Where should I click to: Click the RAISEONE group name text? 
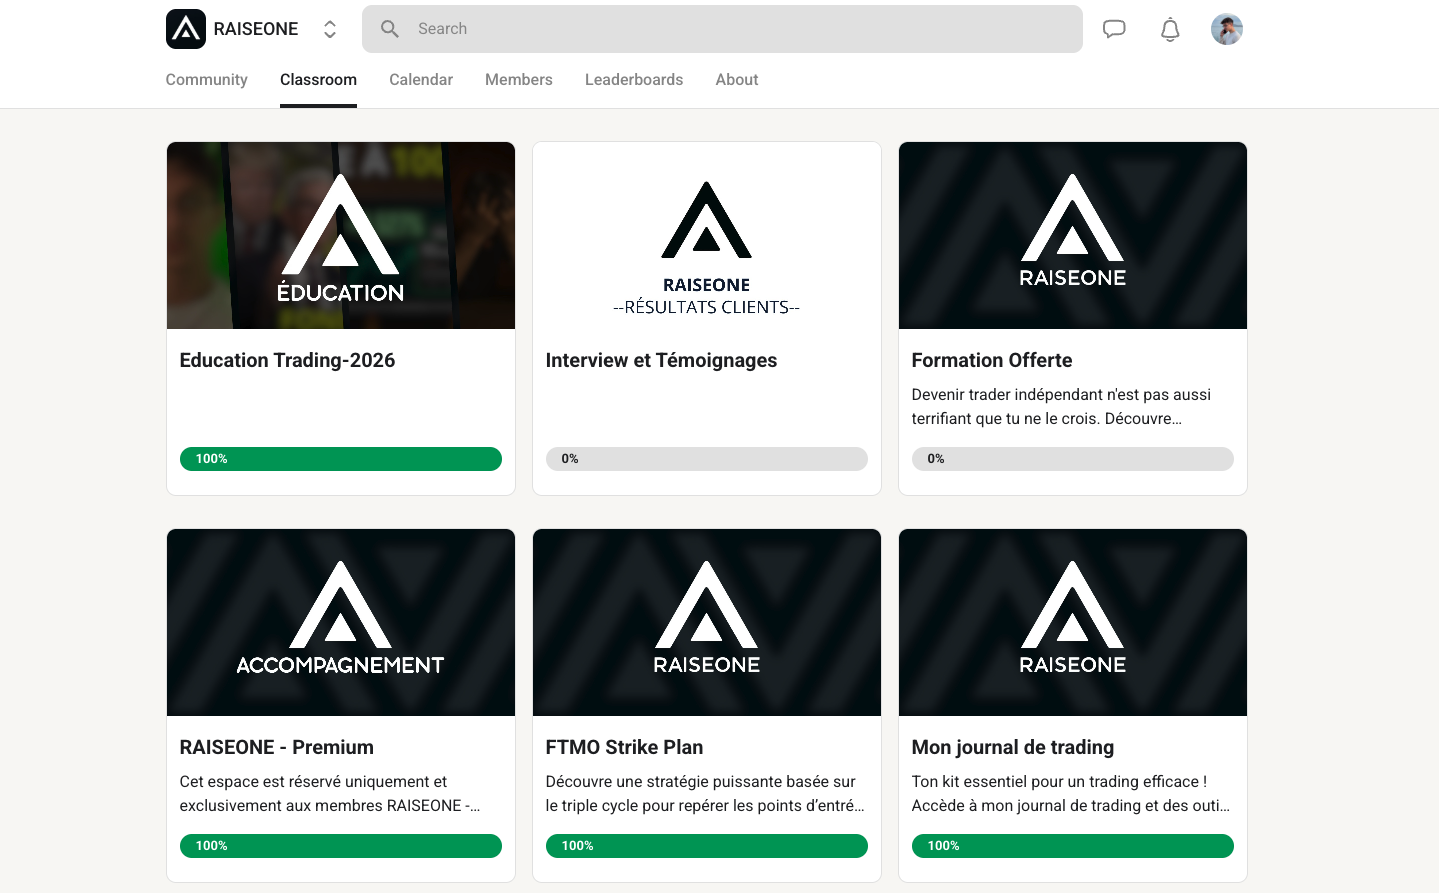coord(256,29)
